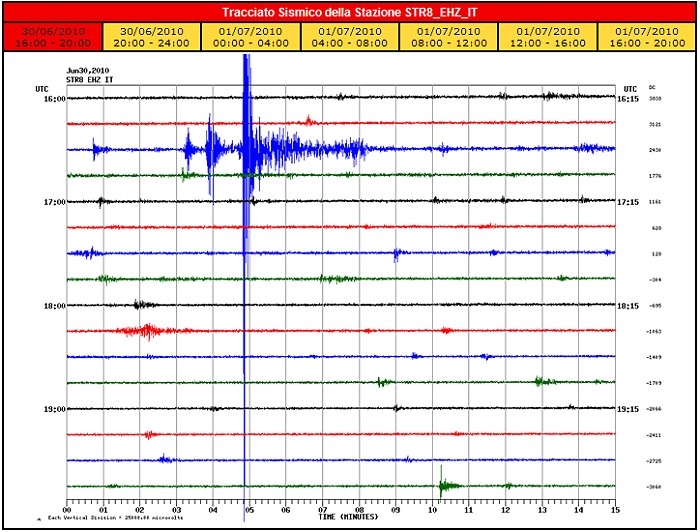
Task: Click the 16:00 UTC label on left axis
Action: (x=52, y=99)
